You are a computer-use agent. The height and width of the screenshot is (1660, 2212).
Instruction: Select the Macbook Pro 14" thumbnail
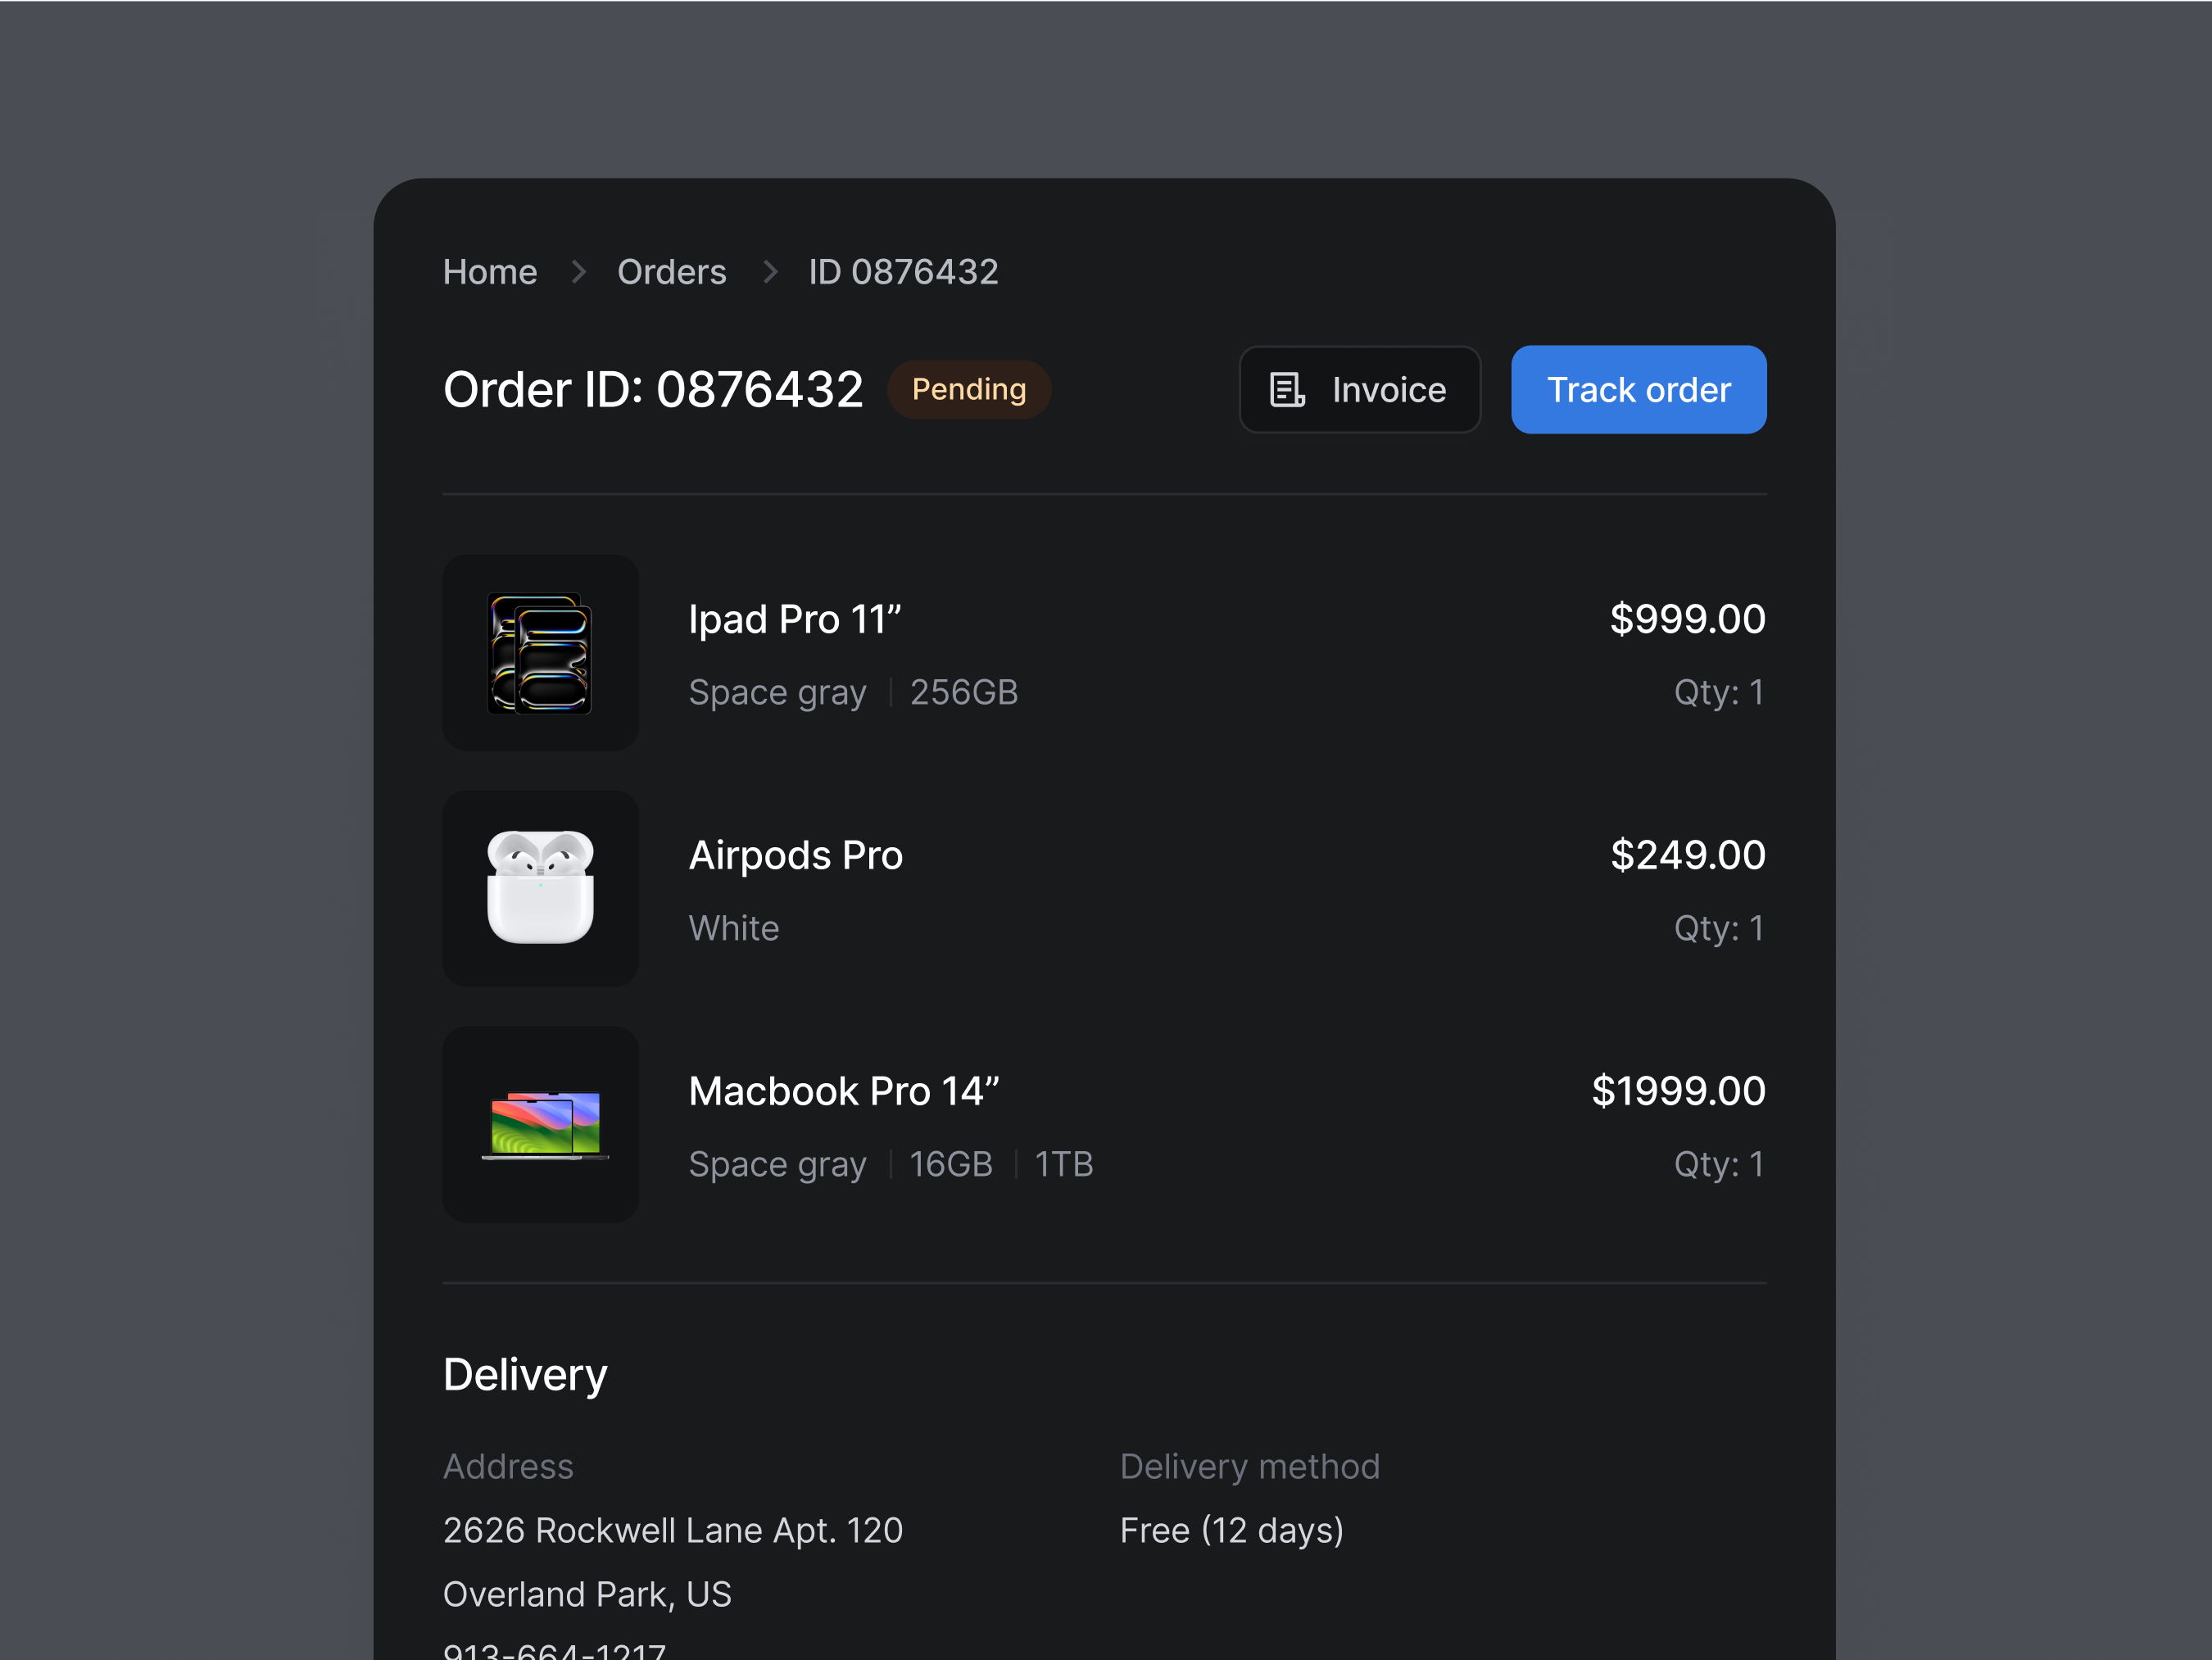[x=540, y=1124]
